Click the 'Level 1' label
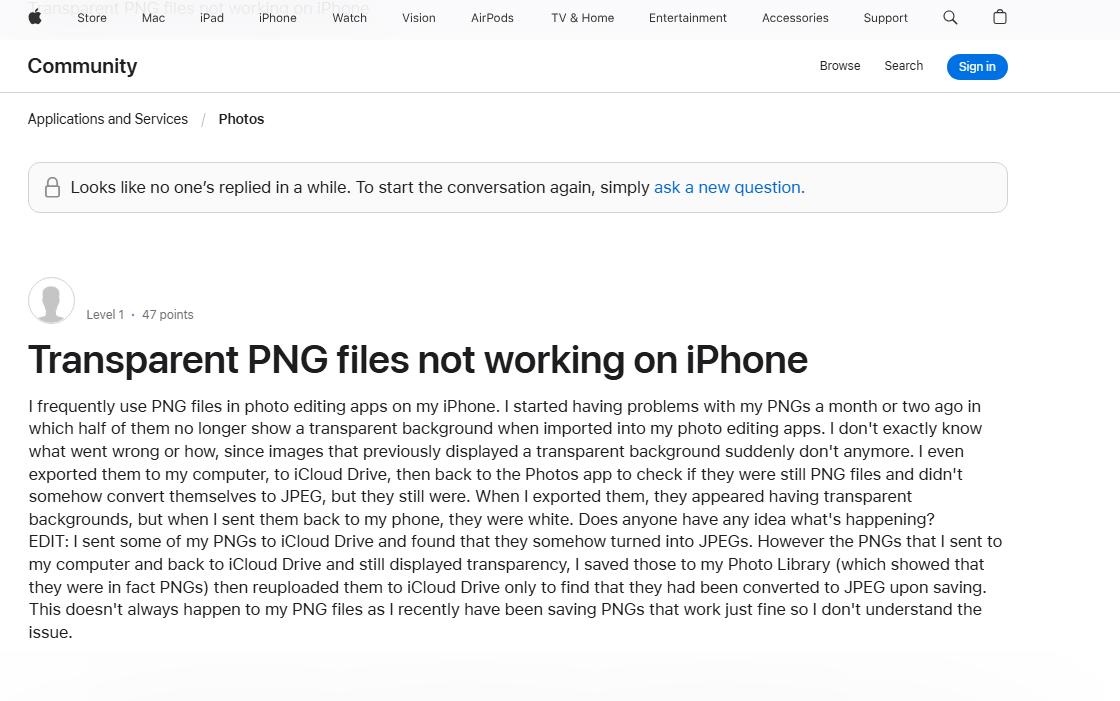 (105, 314)
